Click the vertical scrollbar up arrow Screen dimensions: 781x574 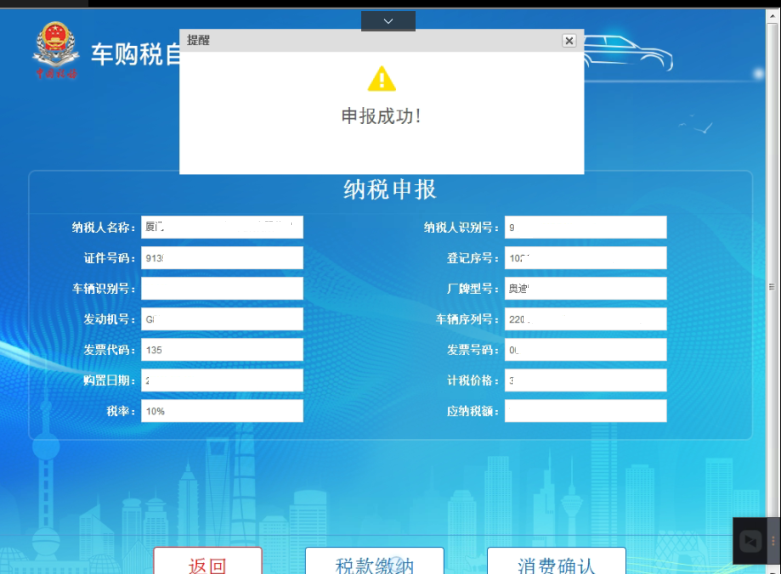point(773,16)
